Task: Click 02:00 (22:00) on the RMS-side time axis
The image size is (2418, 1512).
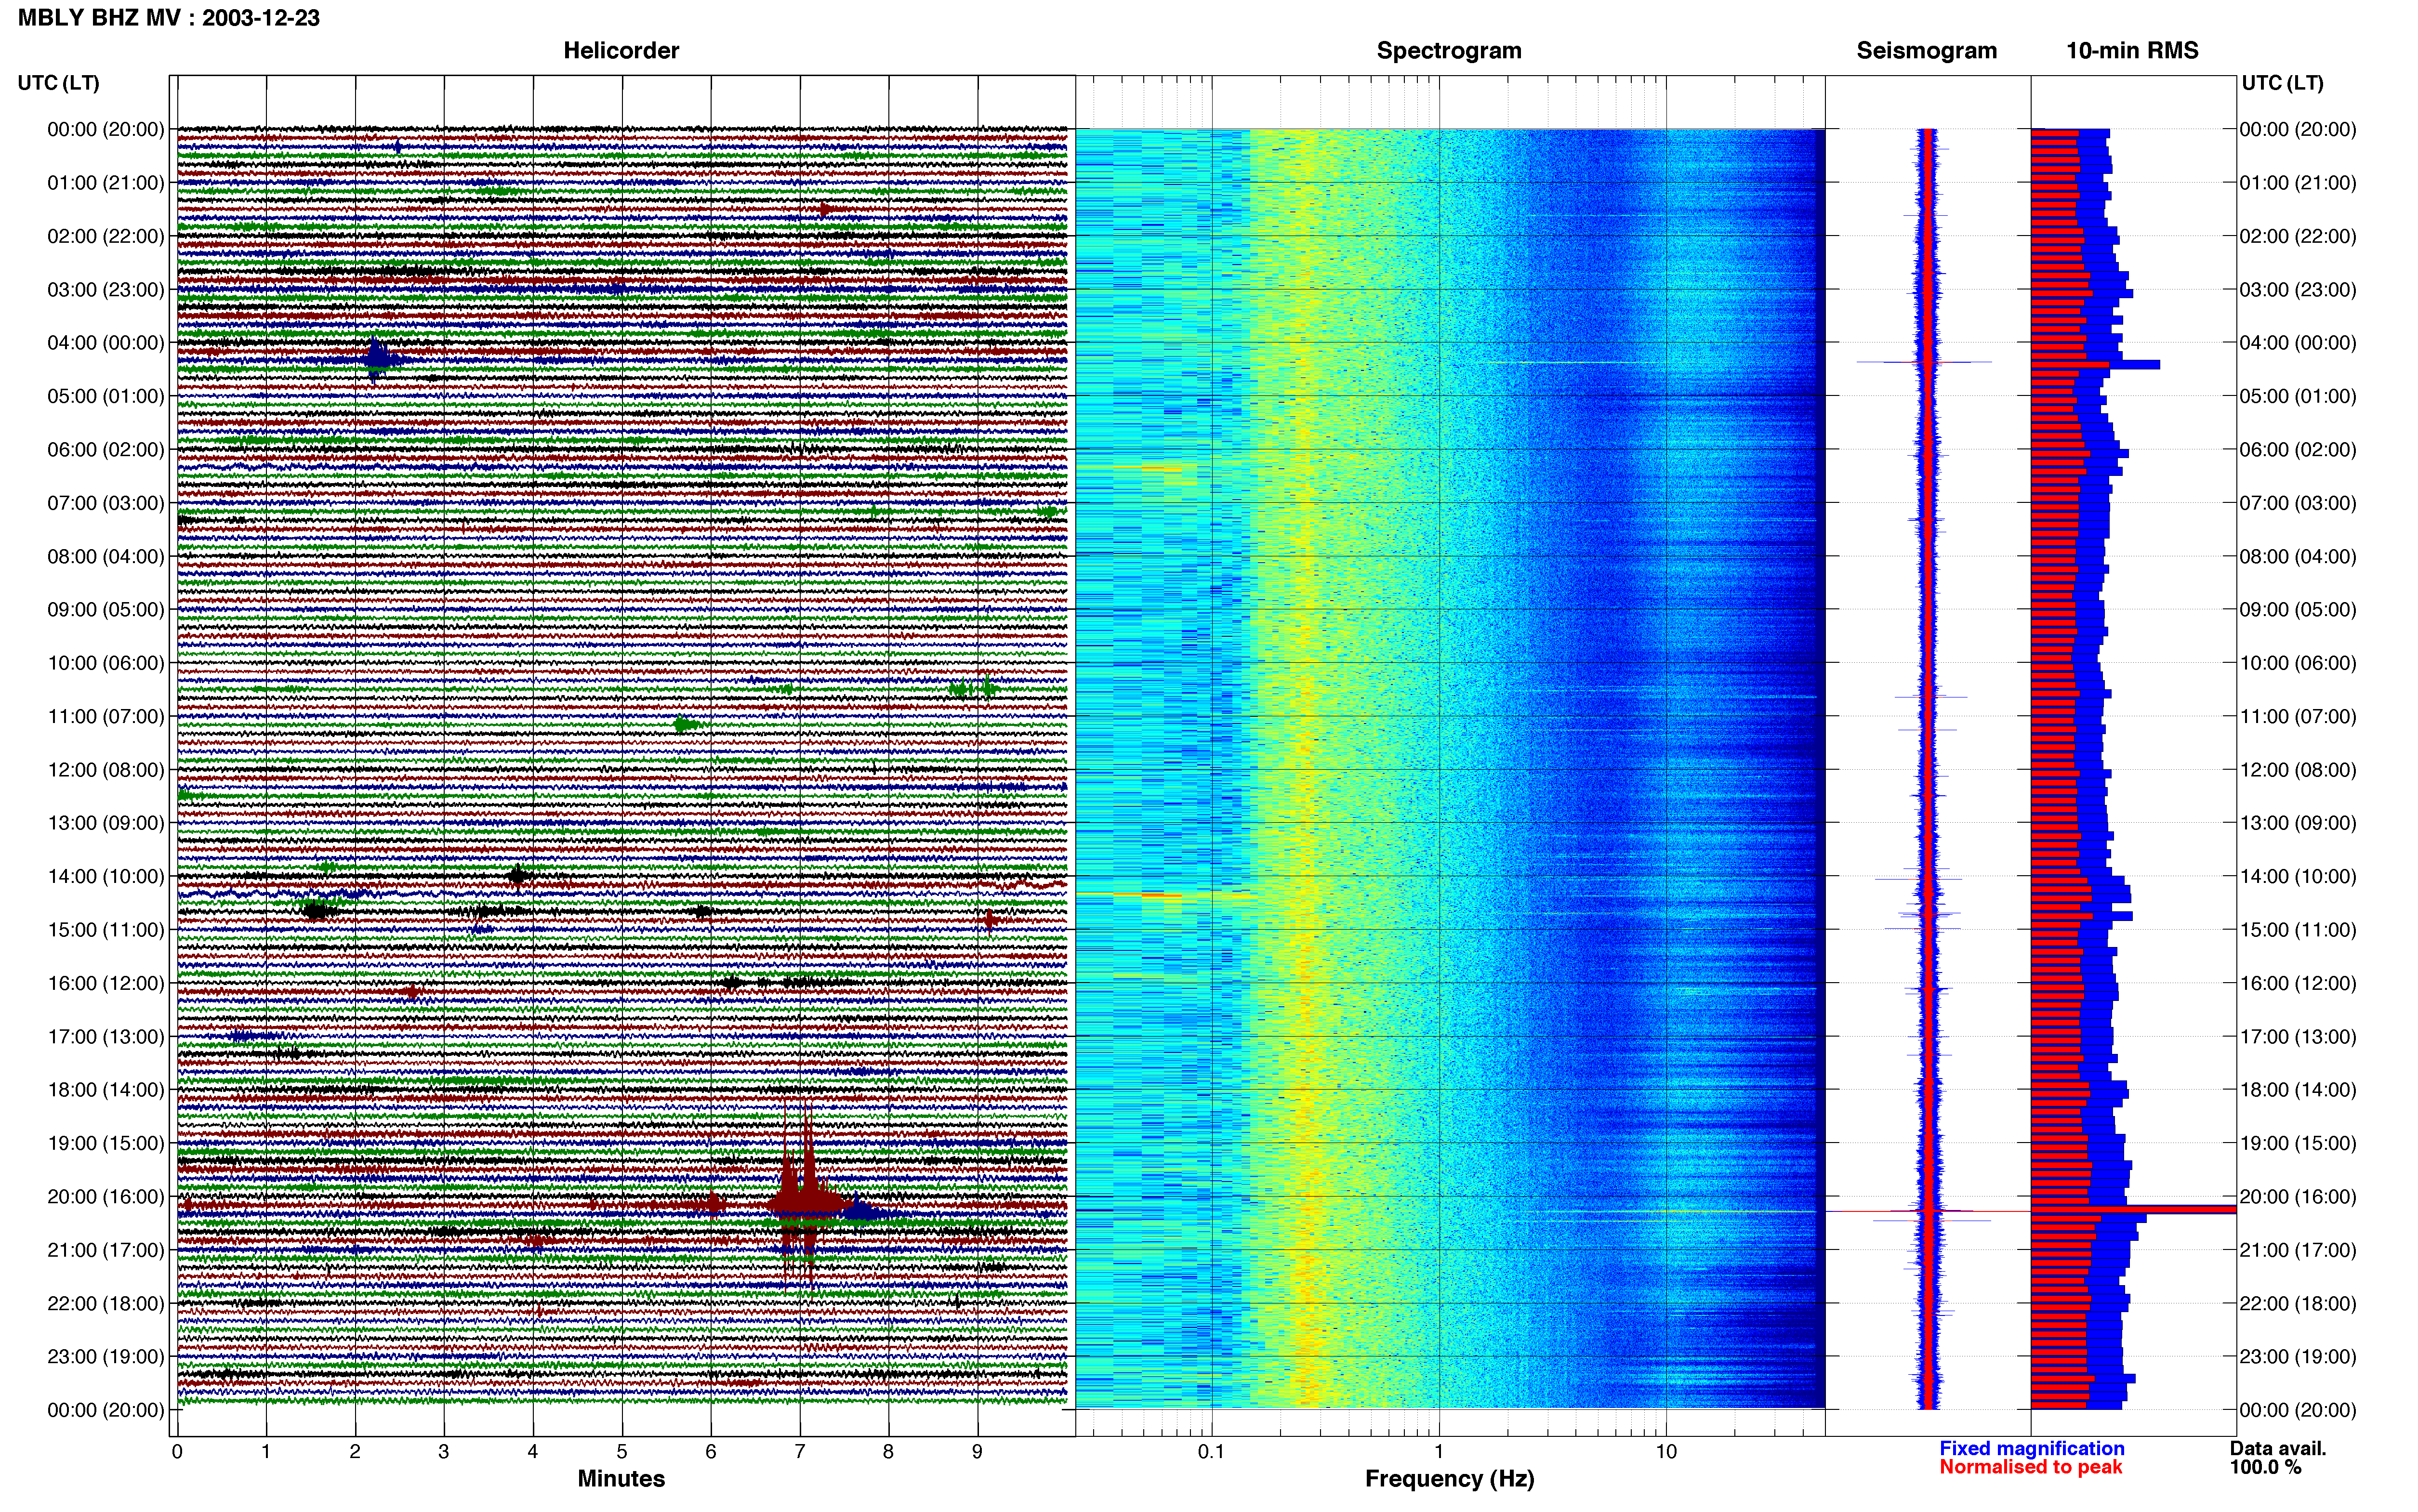Action: pyautogui.click(x=2298, y=236)
